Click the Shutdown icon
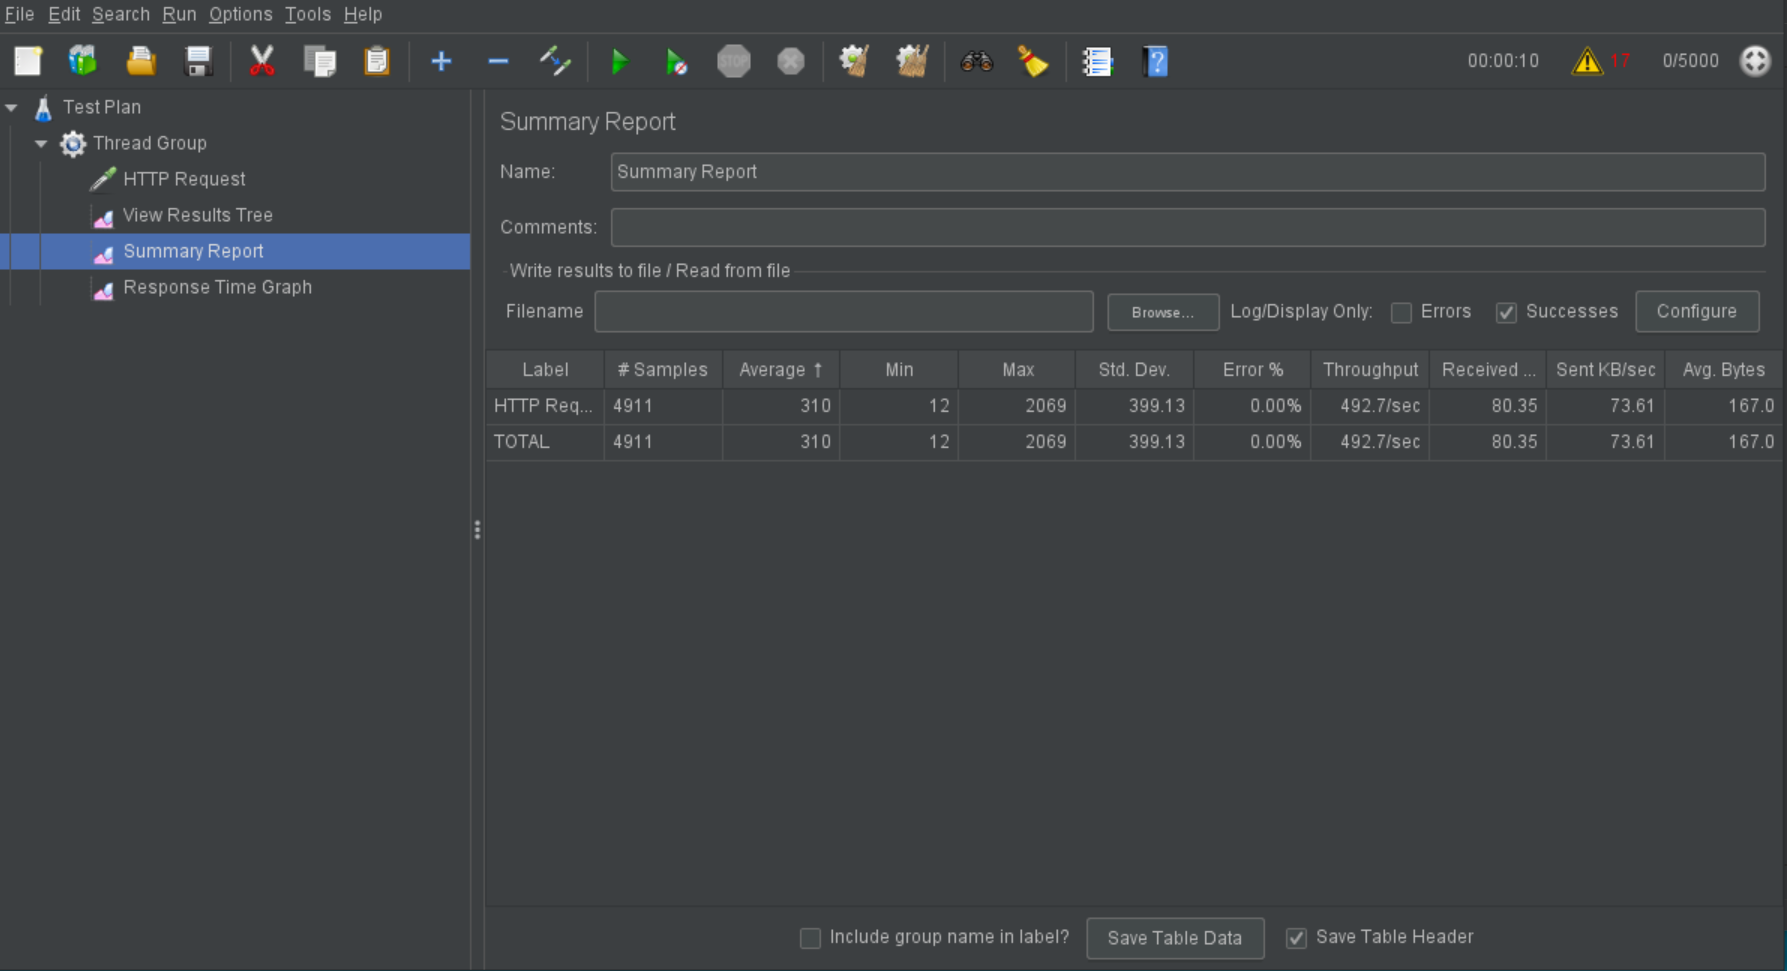1787x971 pixels. [x=791, y=61]
